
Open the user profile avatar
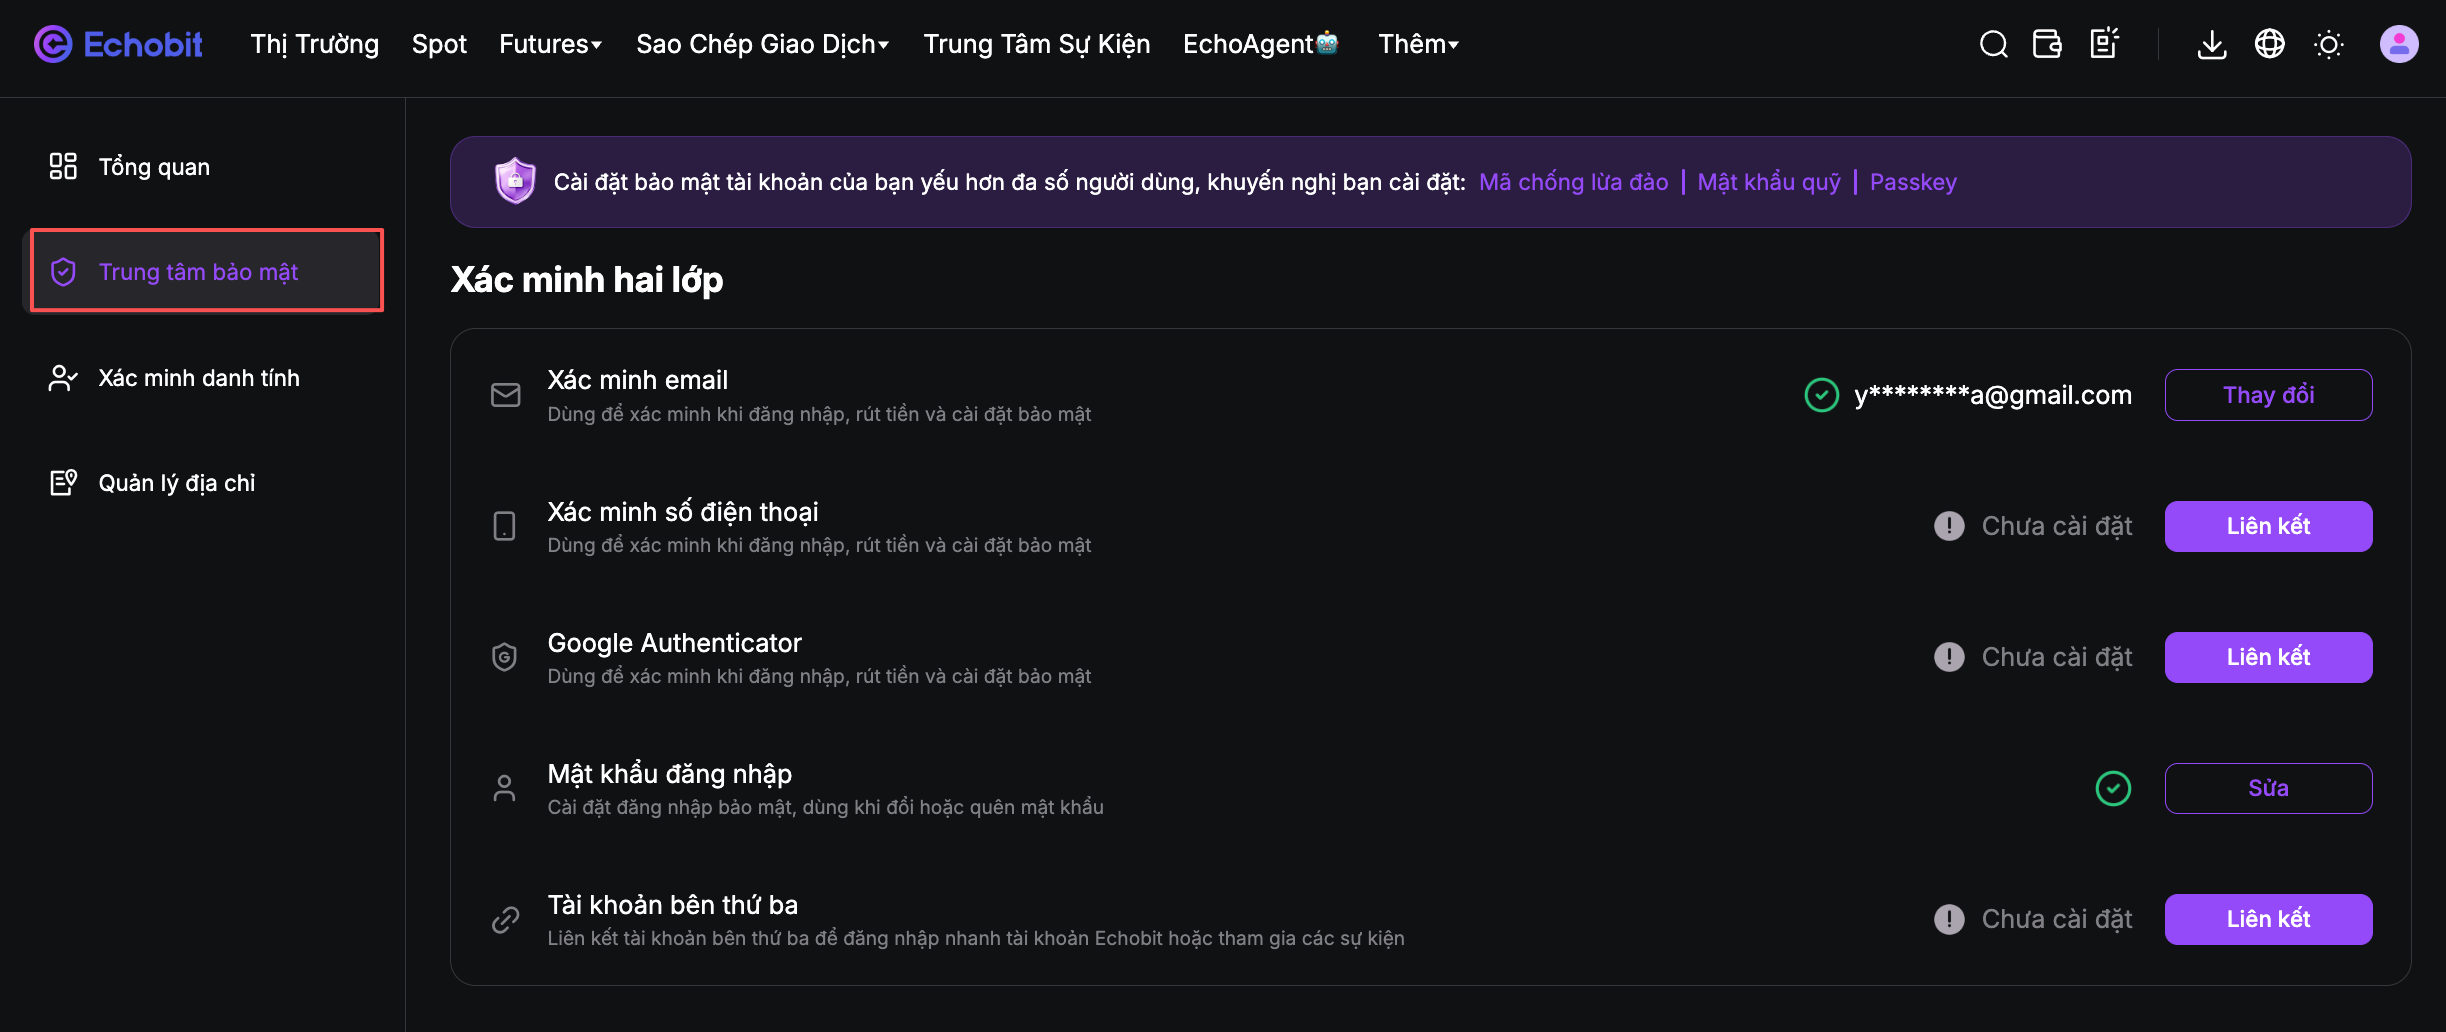(x=2399, y=44)
